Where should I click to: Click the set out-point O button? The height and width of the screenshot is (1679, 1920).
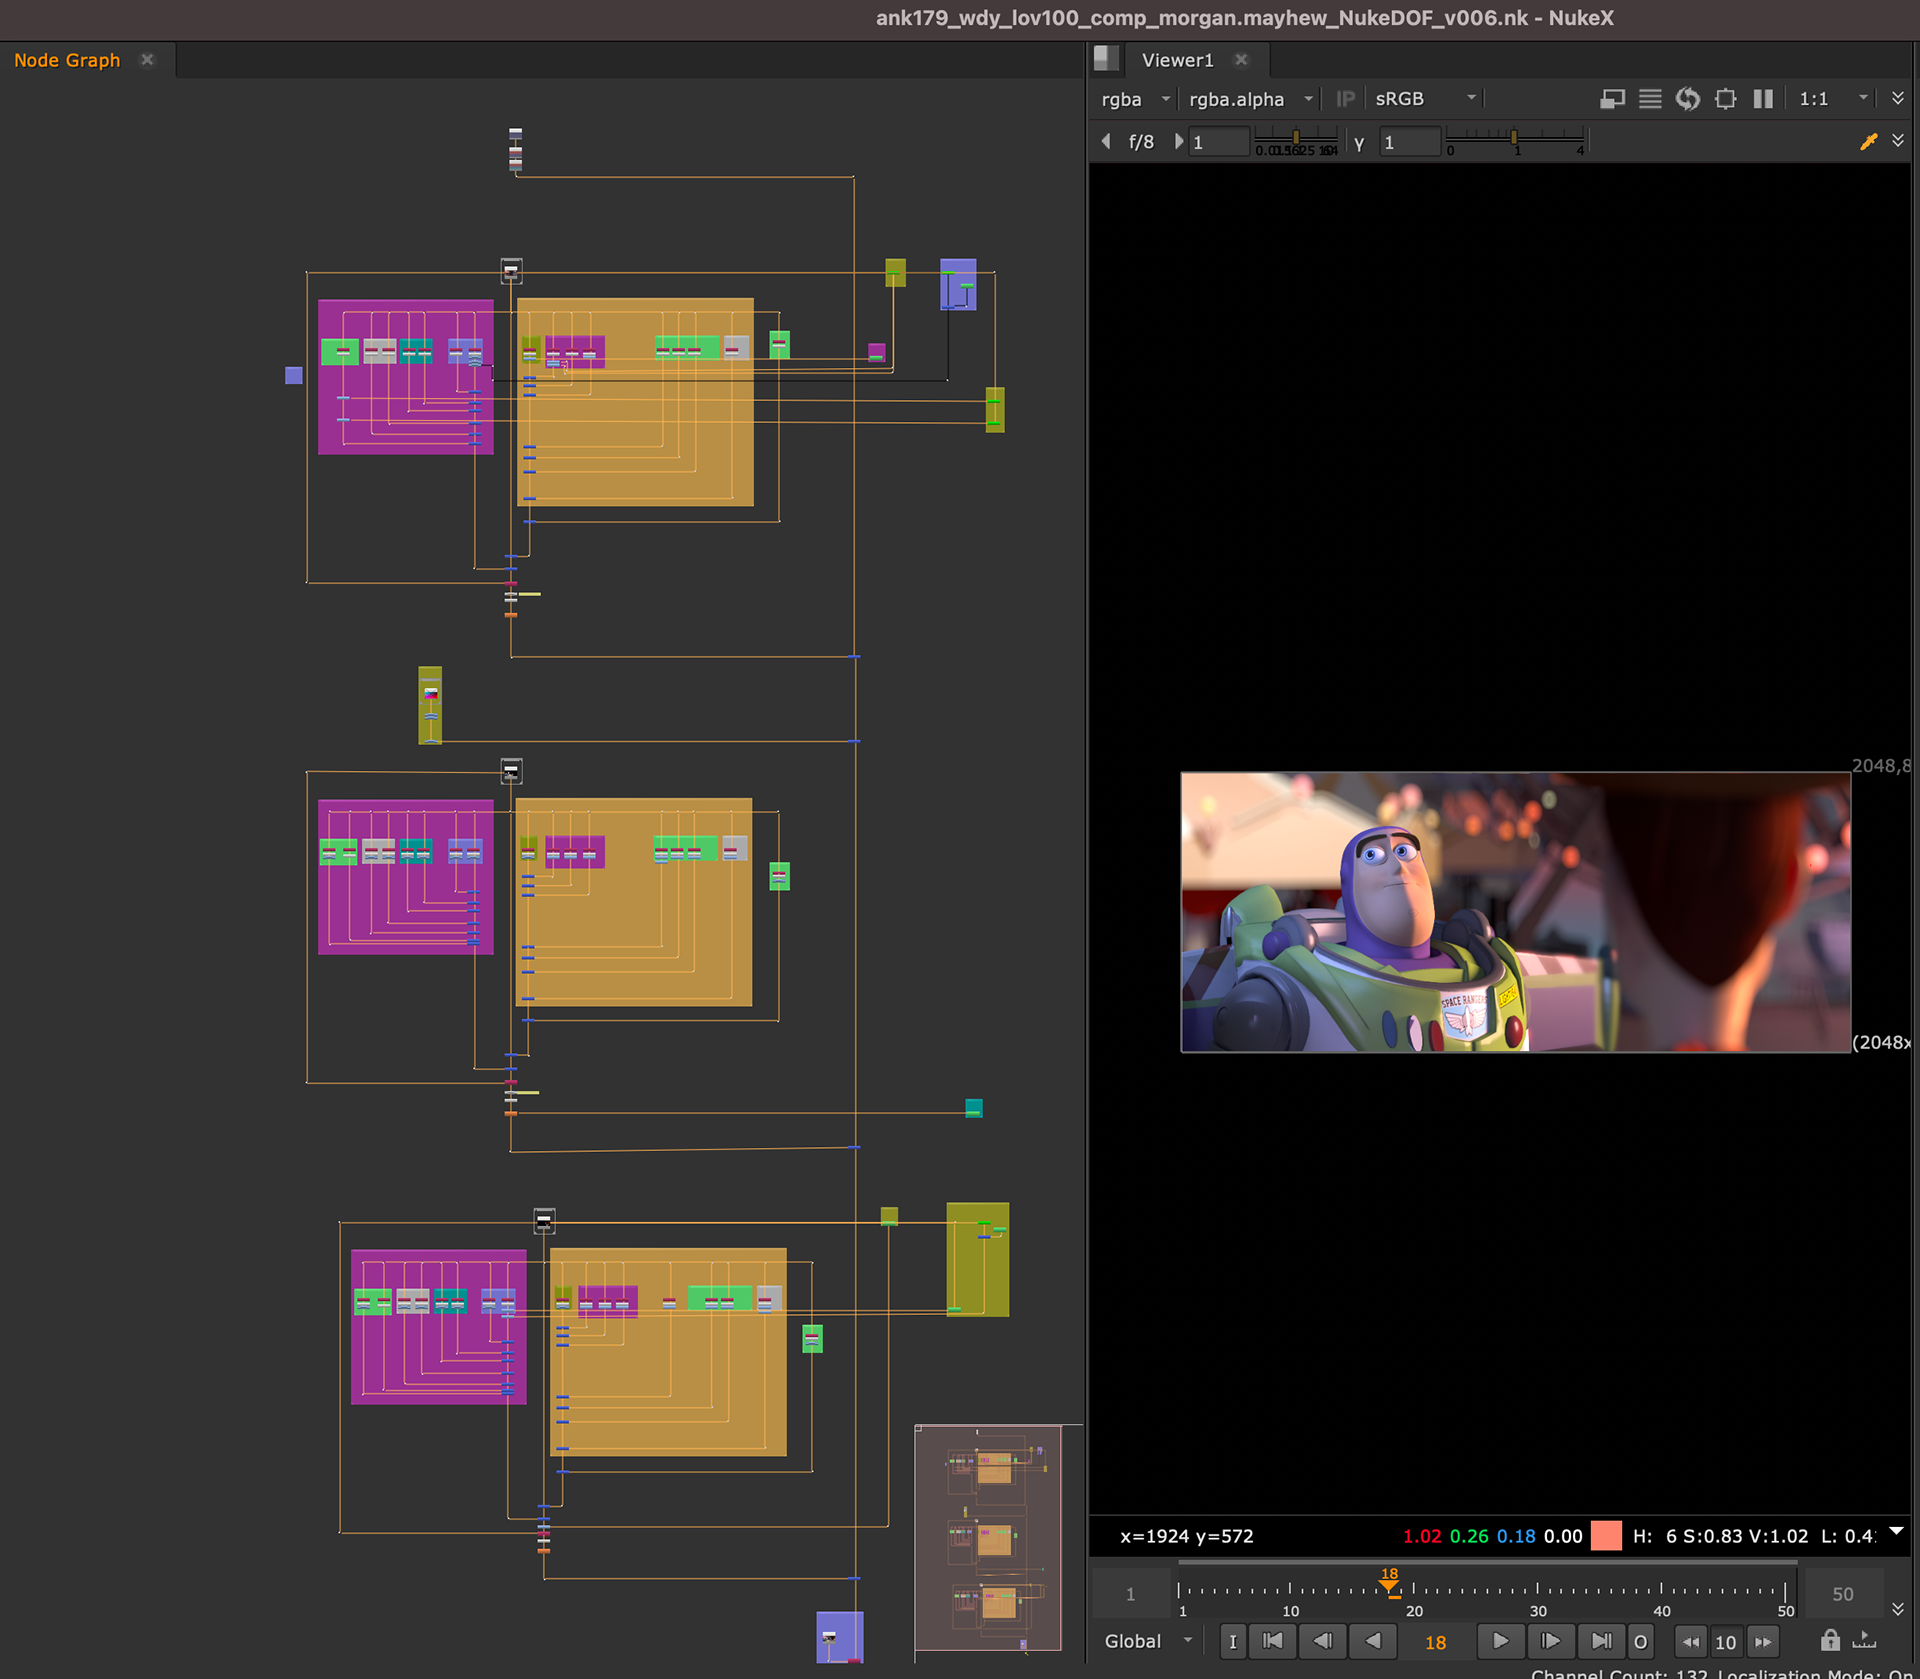[x=1640, y=1641]
